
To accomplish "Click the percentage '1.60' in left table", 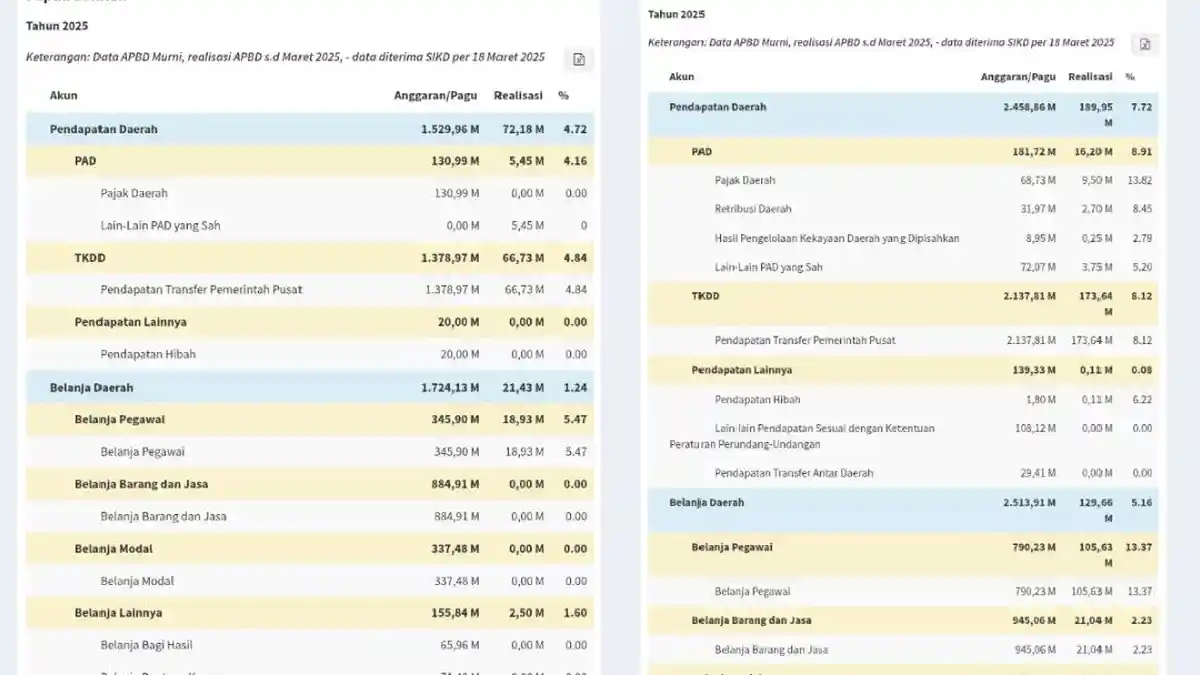I will pos(575,613).
